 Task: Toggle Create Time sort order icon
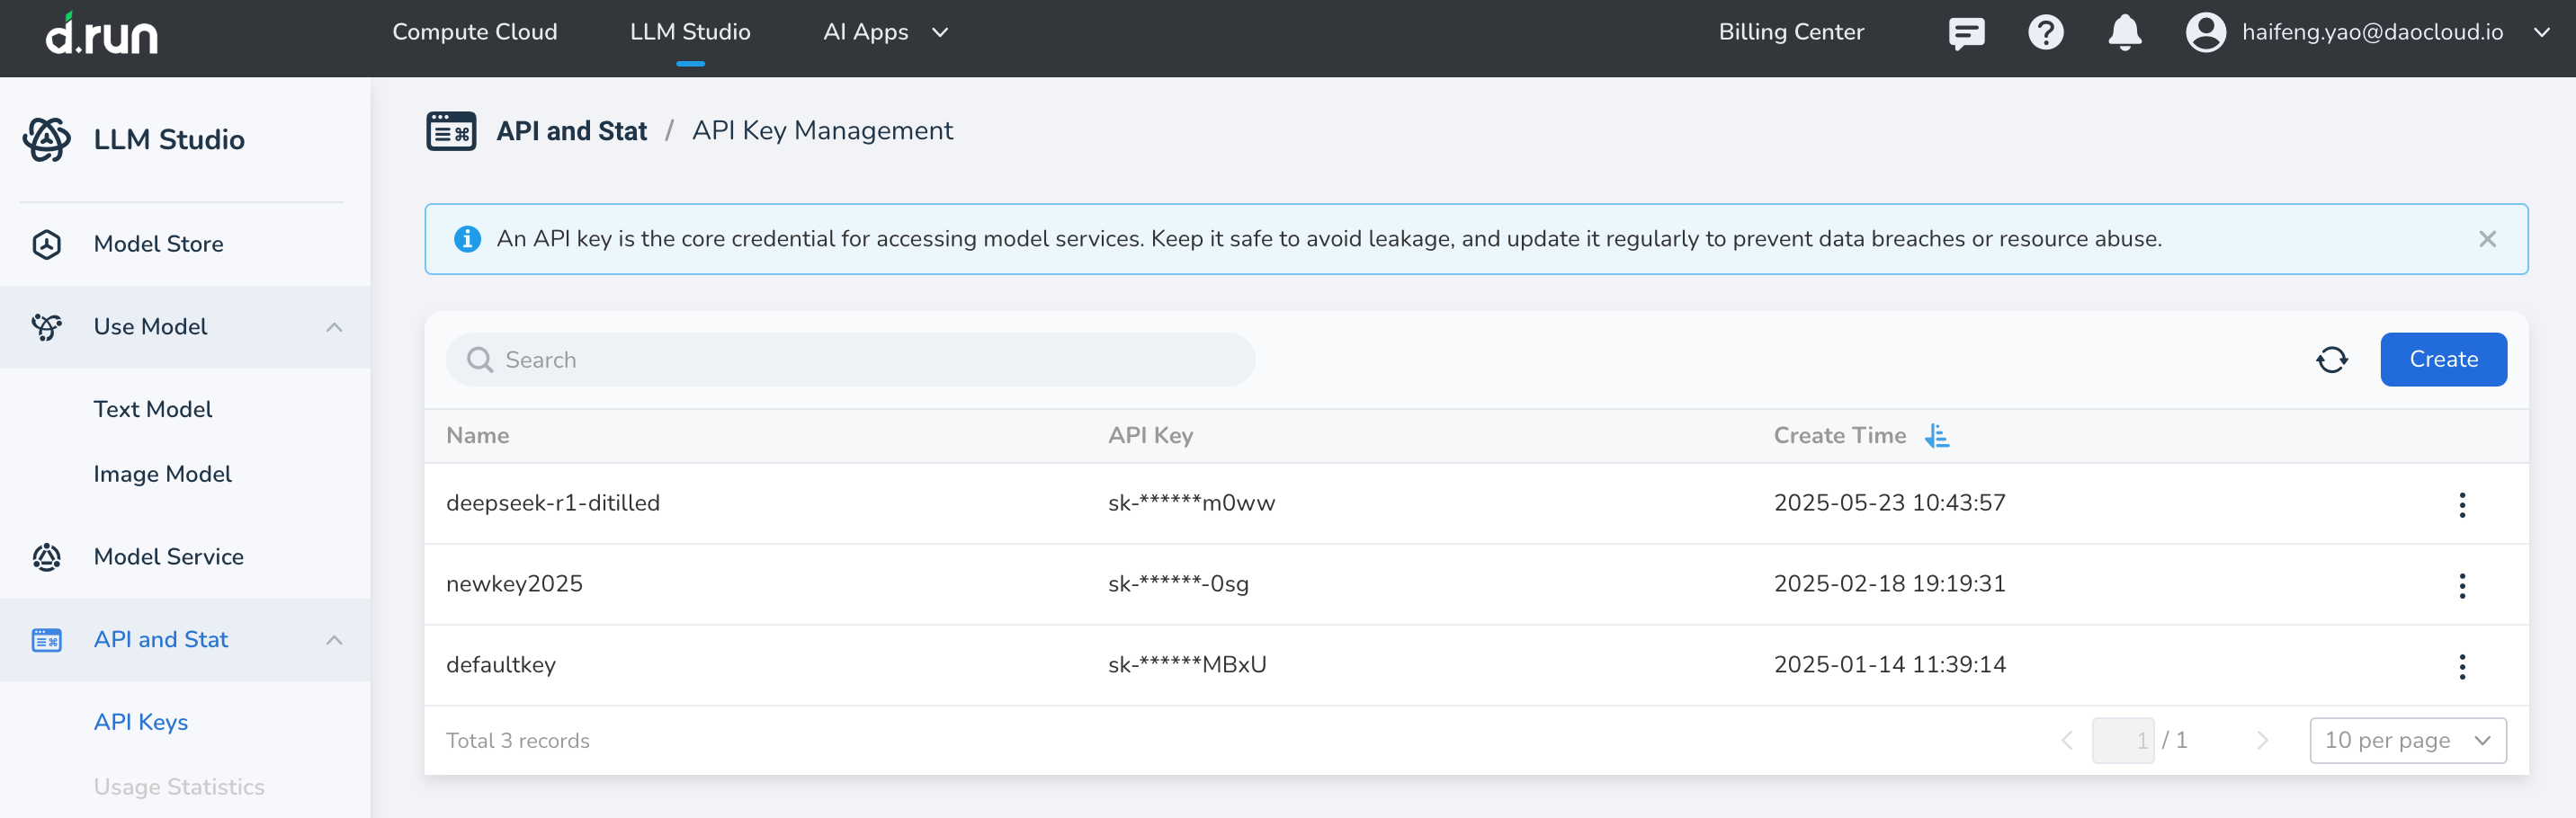click(1937, 436)
